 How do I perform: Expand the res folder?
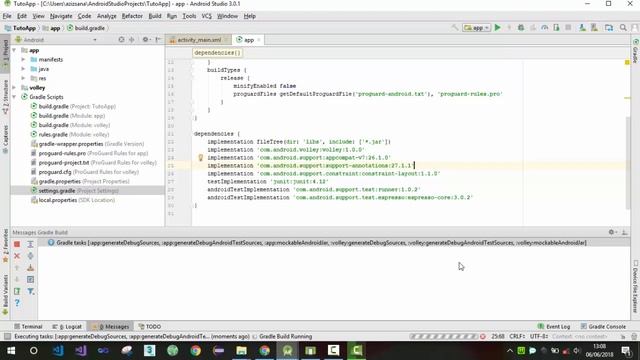coord(23,78)
